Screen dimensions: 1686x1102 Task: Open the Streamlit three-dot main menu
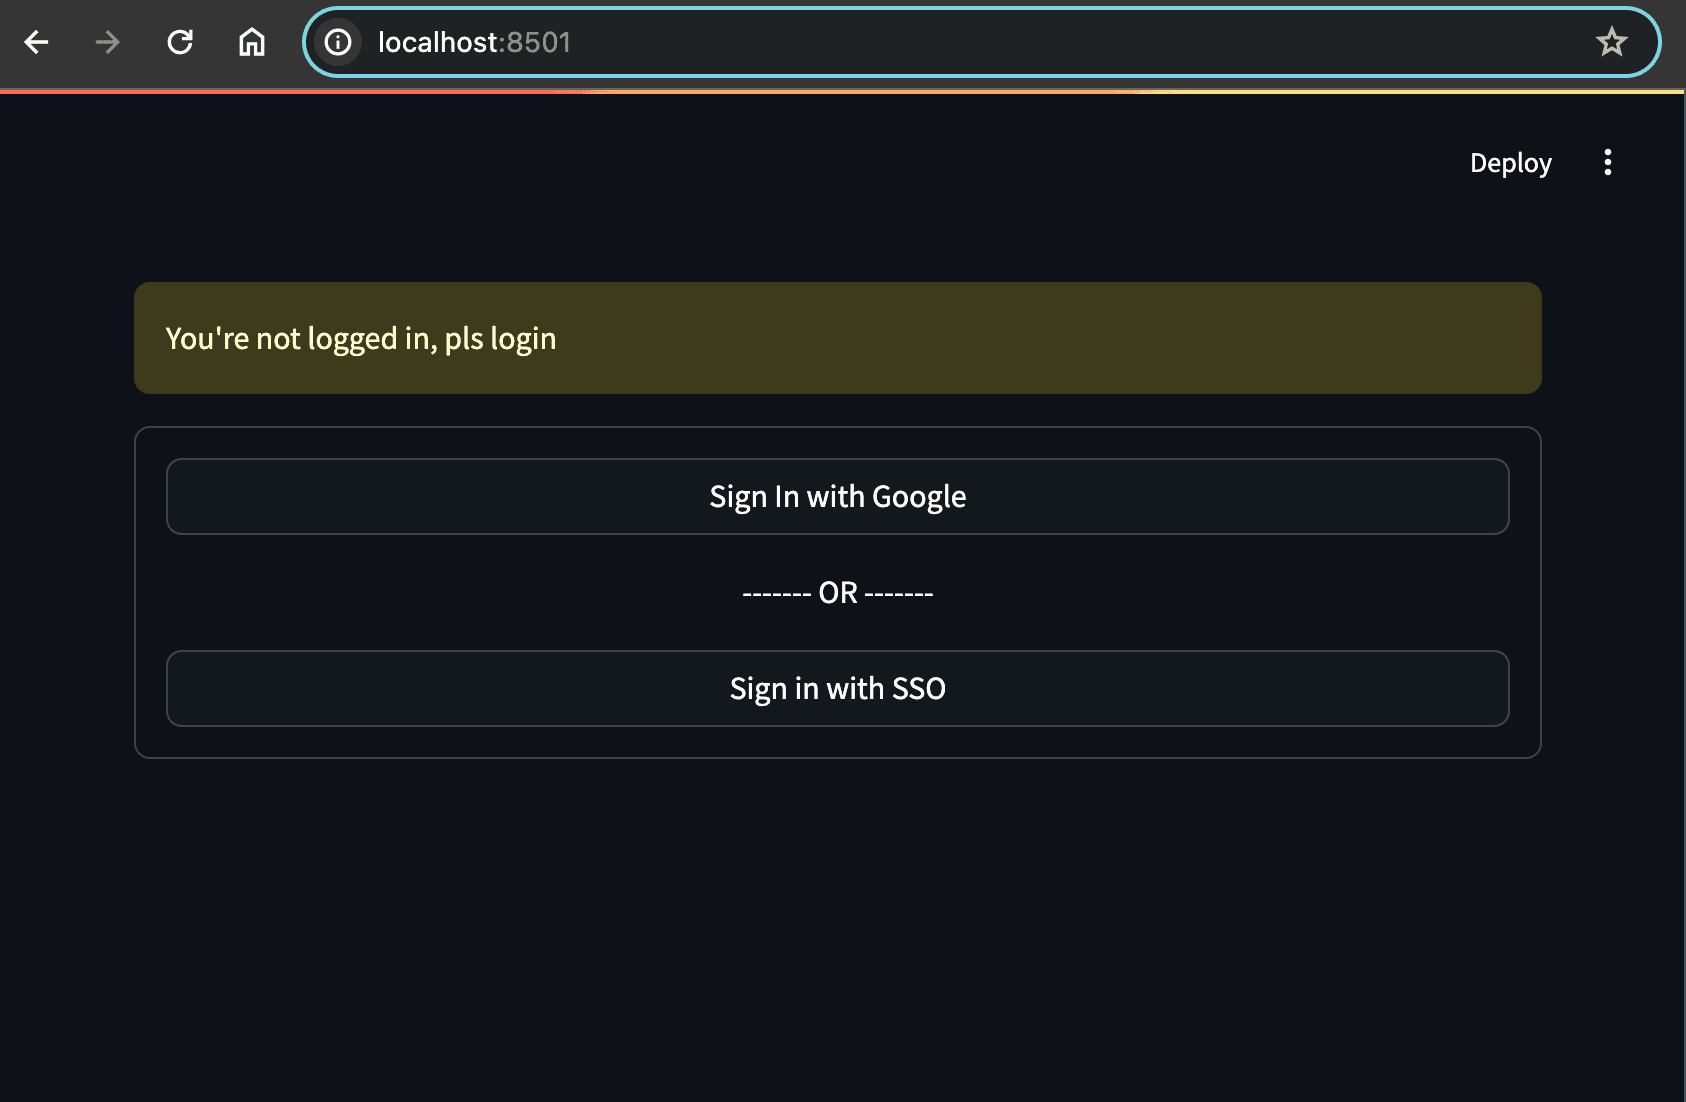(x=1608, y=162)
